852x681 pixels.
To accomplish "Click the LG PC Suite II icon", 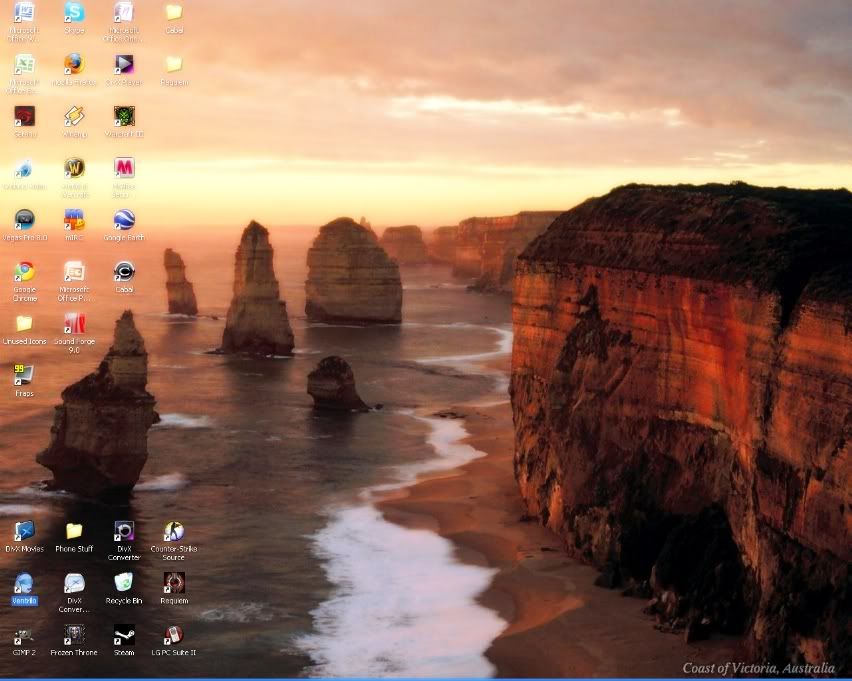I will click(174, 635).
